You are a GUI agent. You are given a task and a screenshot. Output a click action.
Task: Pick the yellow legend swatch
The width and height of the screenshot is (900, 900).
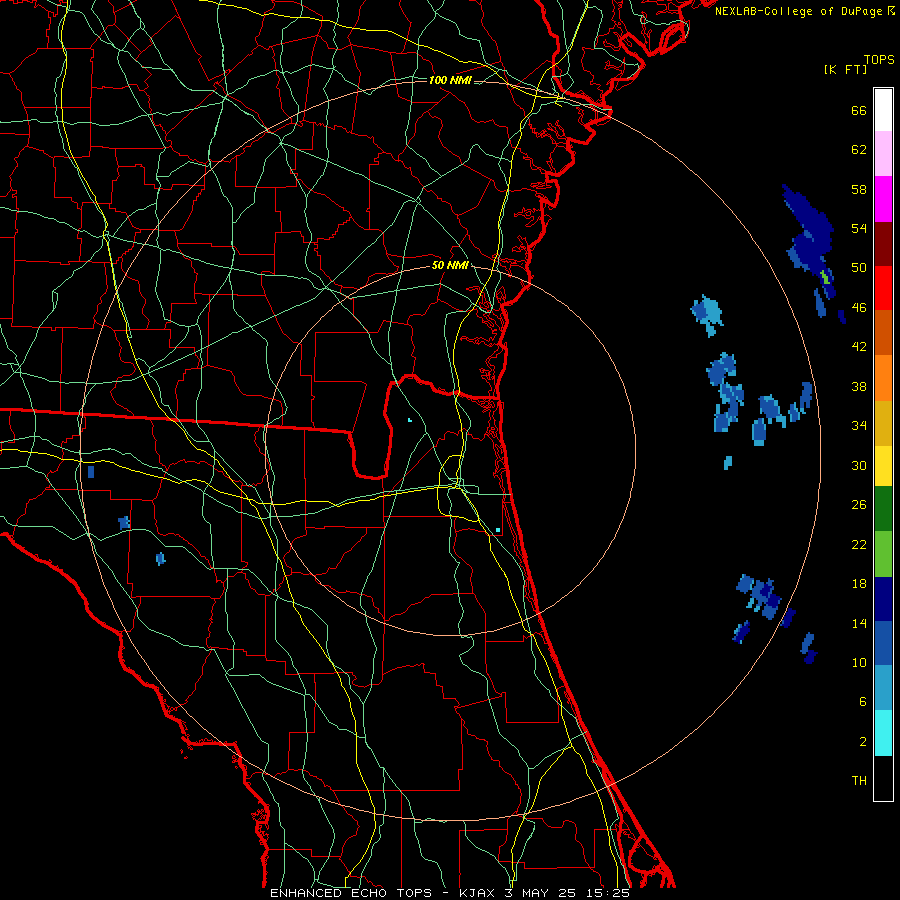click(x=883, y=465)
